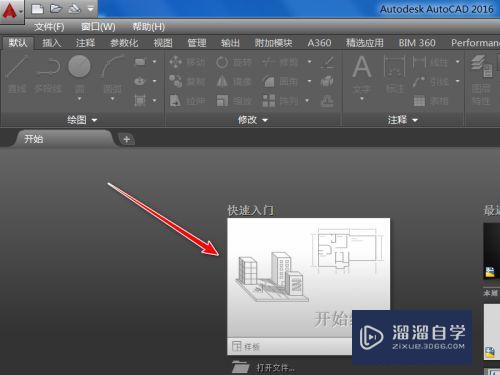
Task: Open the Array (阵列) dropdown arrow
Action: pos(307,100)
